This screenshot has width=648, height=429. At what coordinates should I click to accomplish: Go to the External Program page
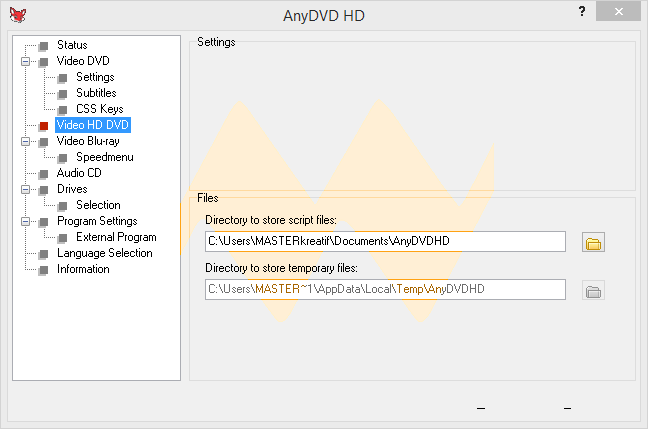[x=116, y=237]
